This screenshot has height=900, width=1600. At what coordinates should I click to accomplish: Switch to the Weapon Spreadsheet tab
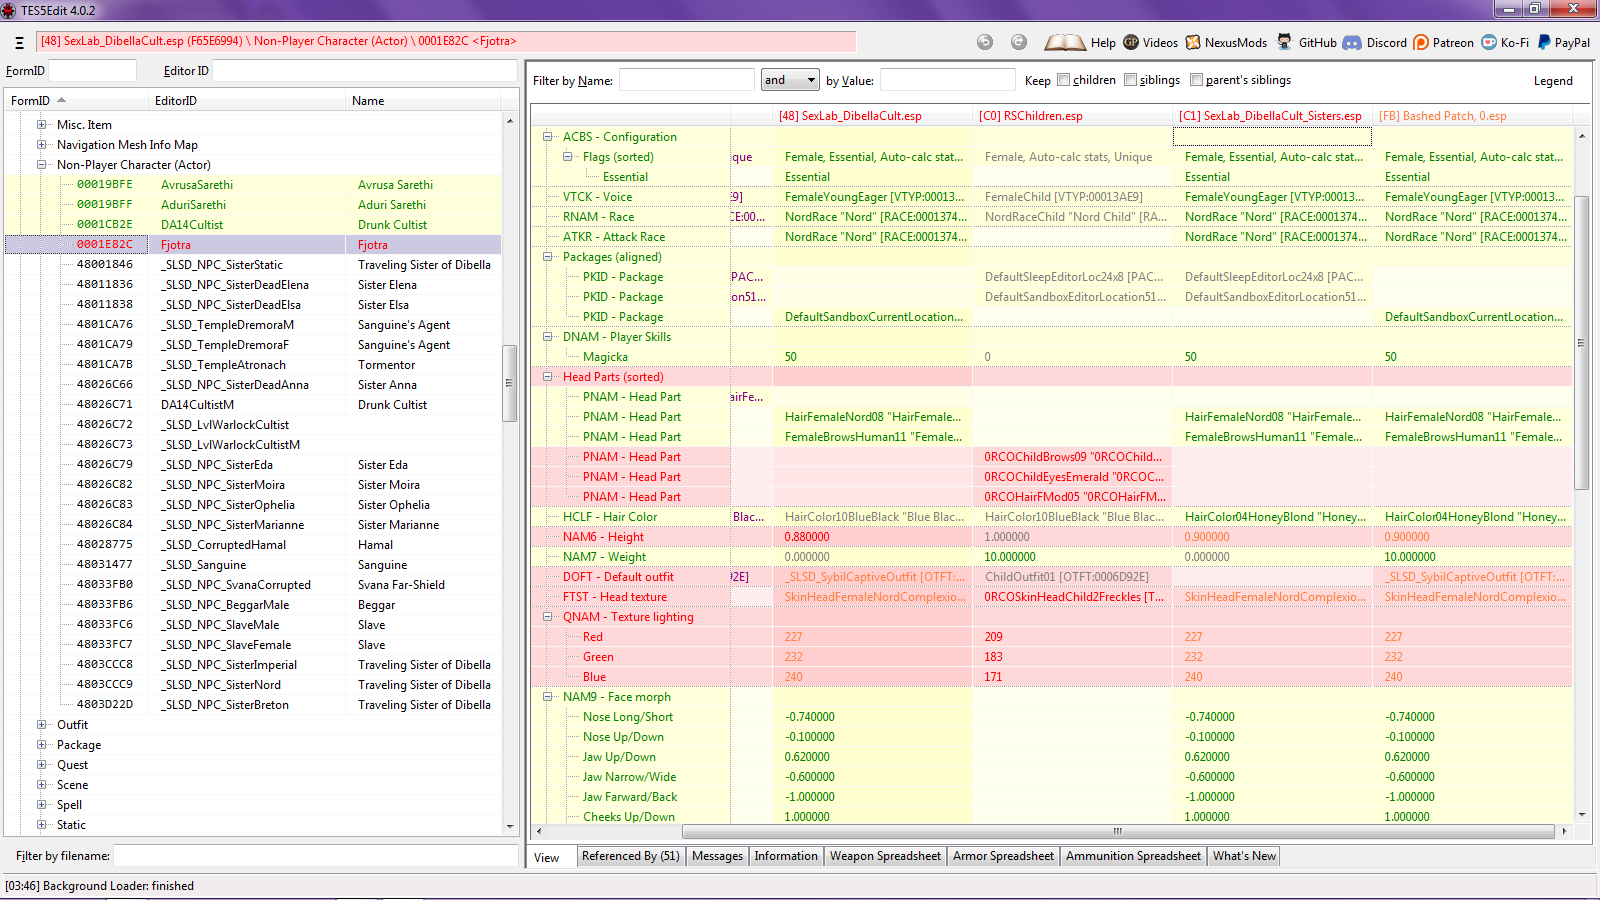pyautogui.click(x=885, y=856)
